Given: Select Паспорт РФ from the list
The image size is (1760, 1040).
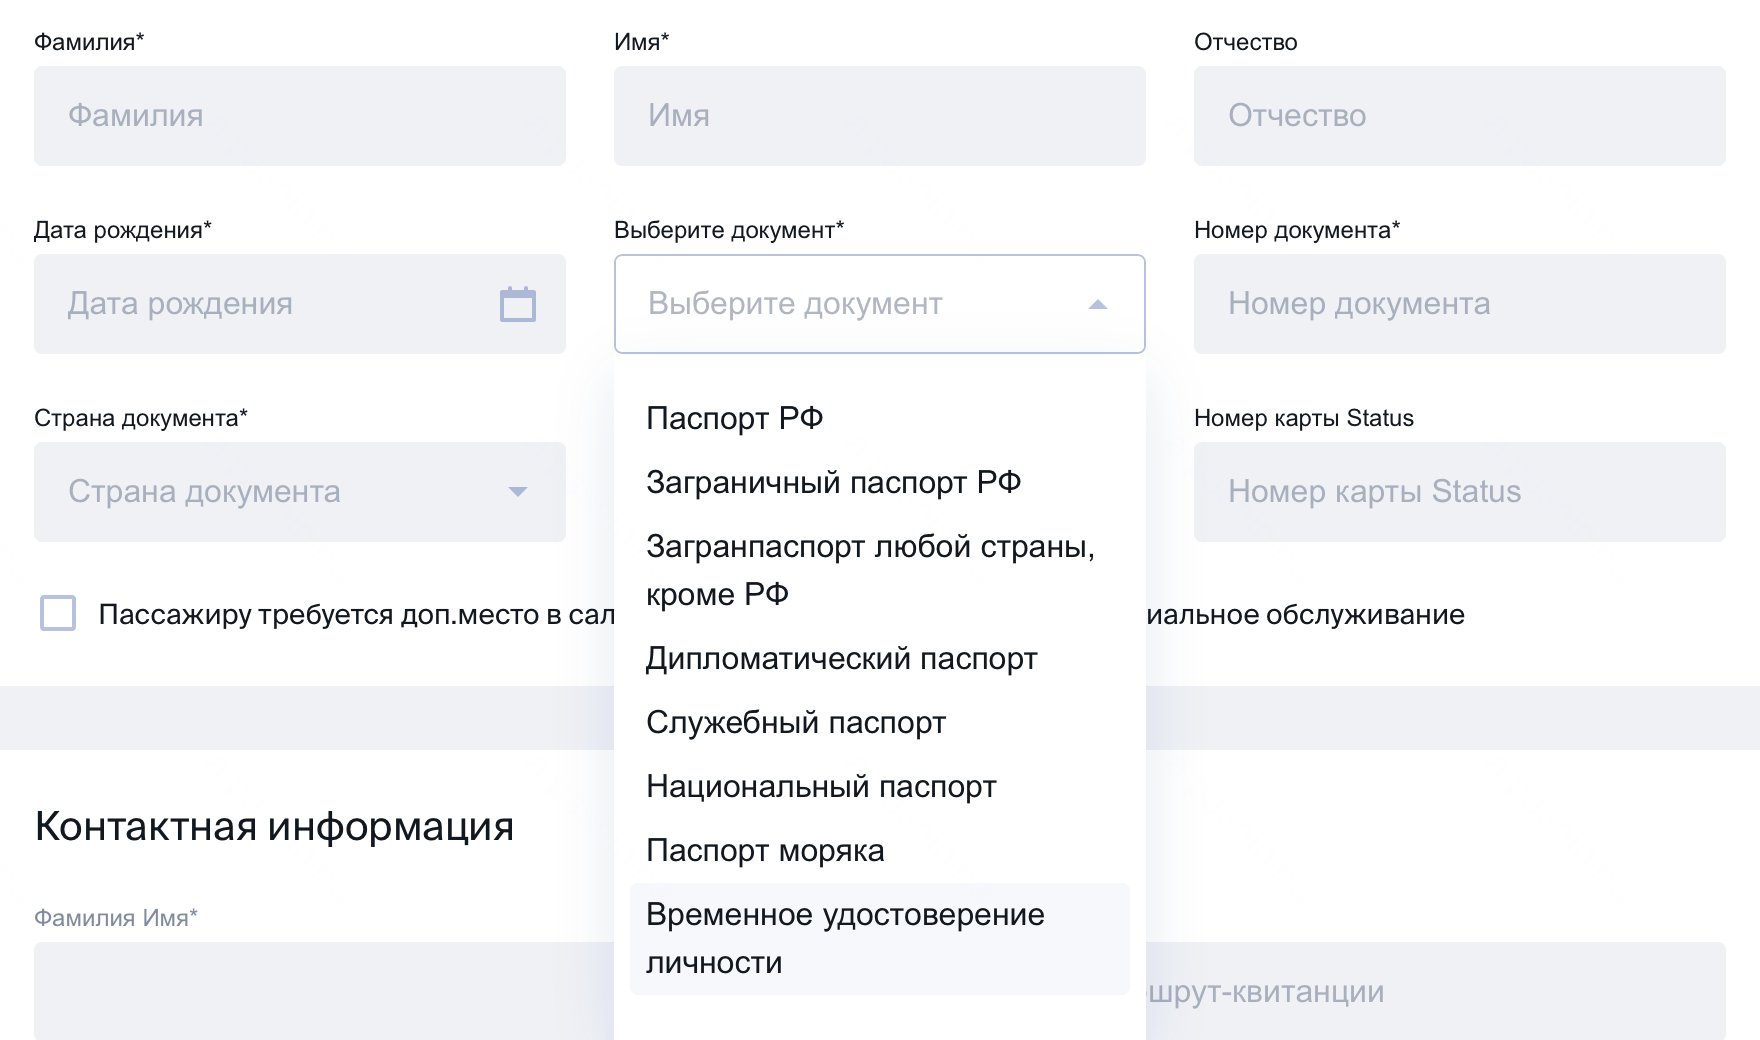Looking at the screenshot, I should click(735, 418).
